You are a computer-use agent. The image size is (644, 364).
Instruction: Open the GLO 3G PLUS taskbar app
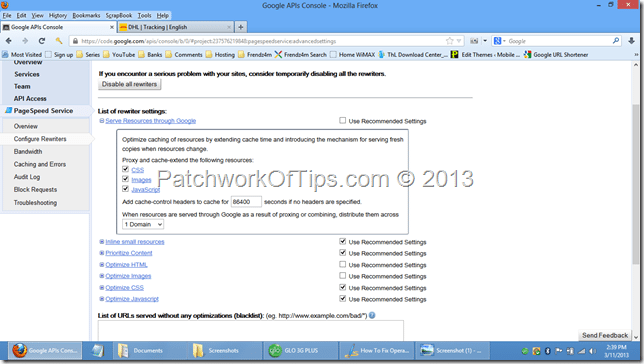click(300, 350)
